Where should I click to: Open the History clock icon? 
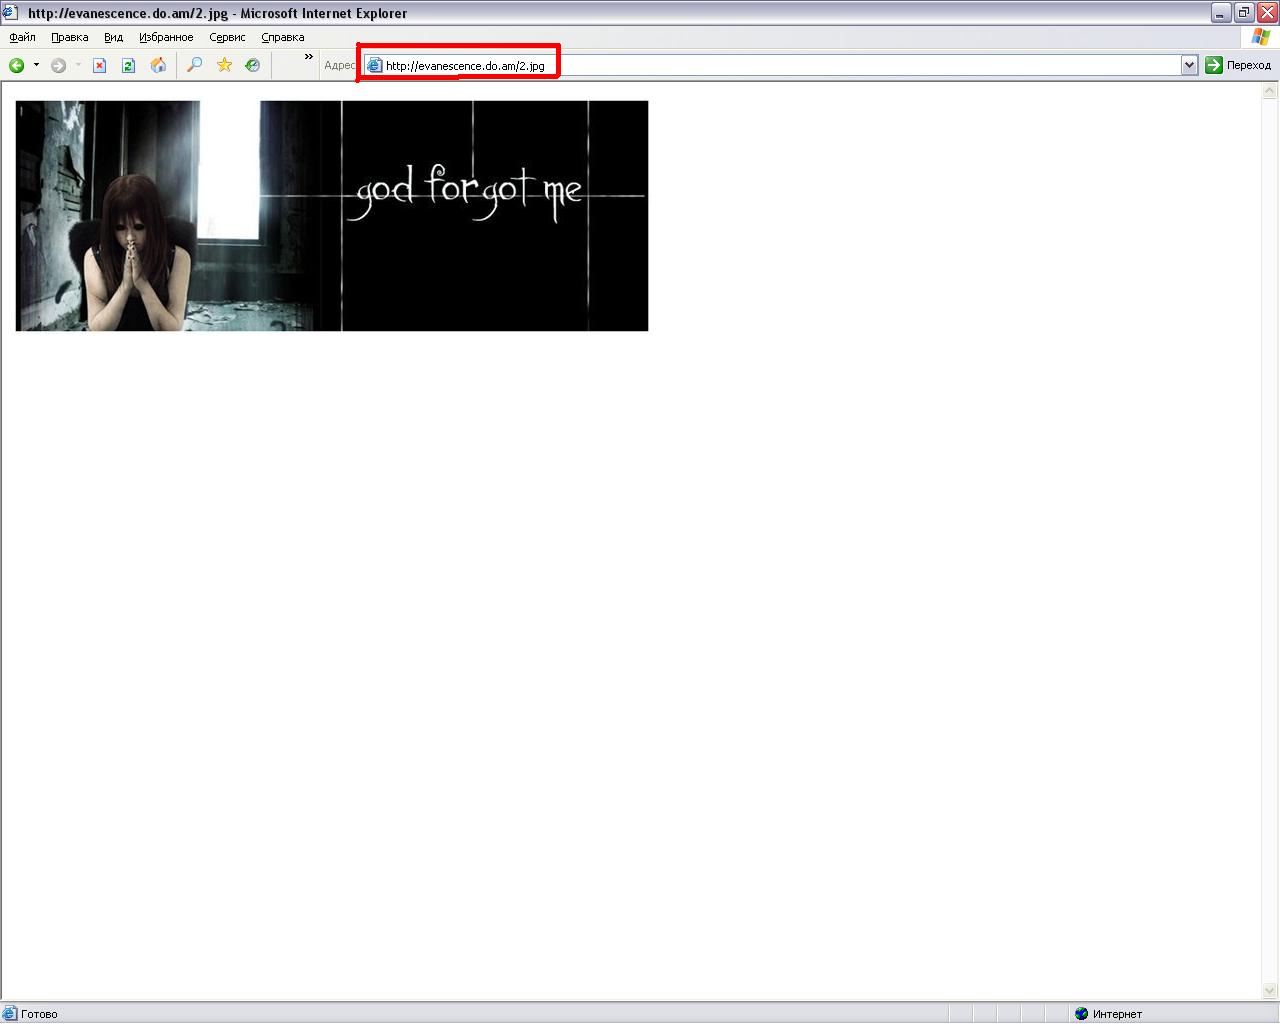pos(253,65)
